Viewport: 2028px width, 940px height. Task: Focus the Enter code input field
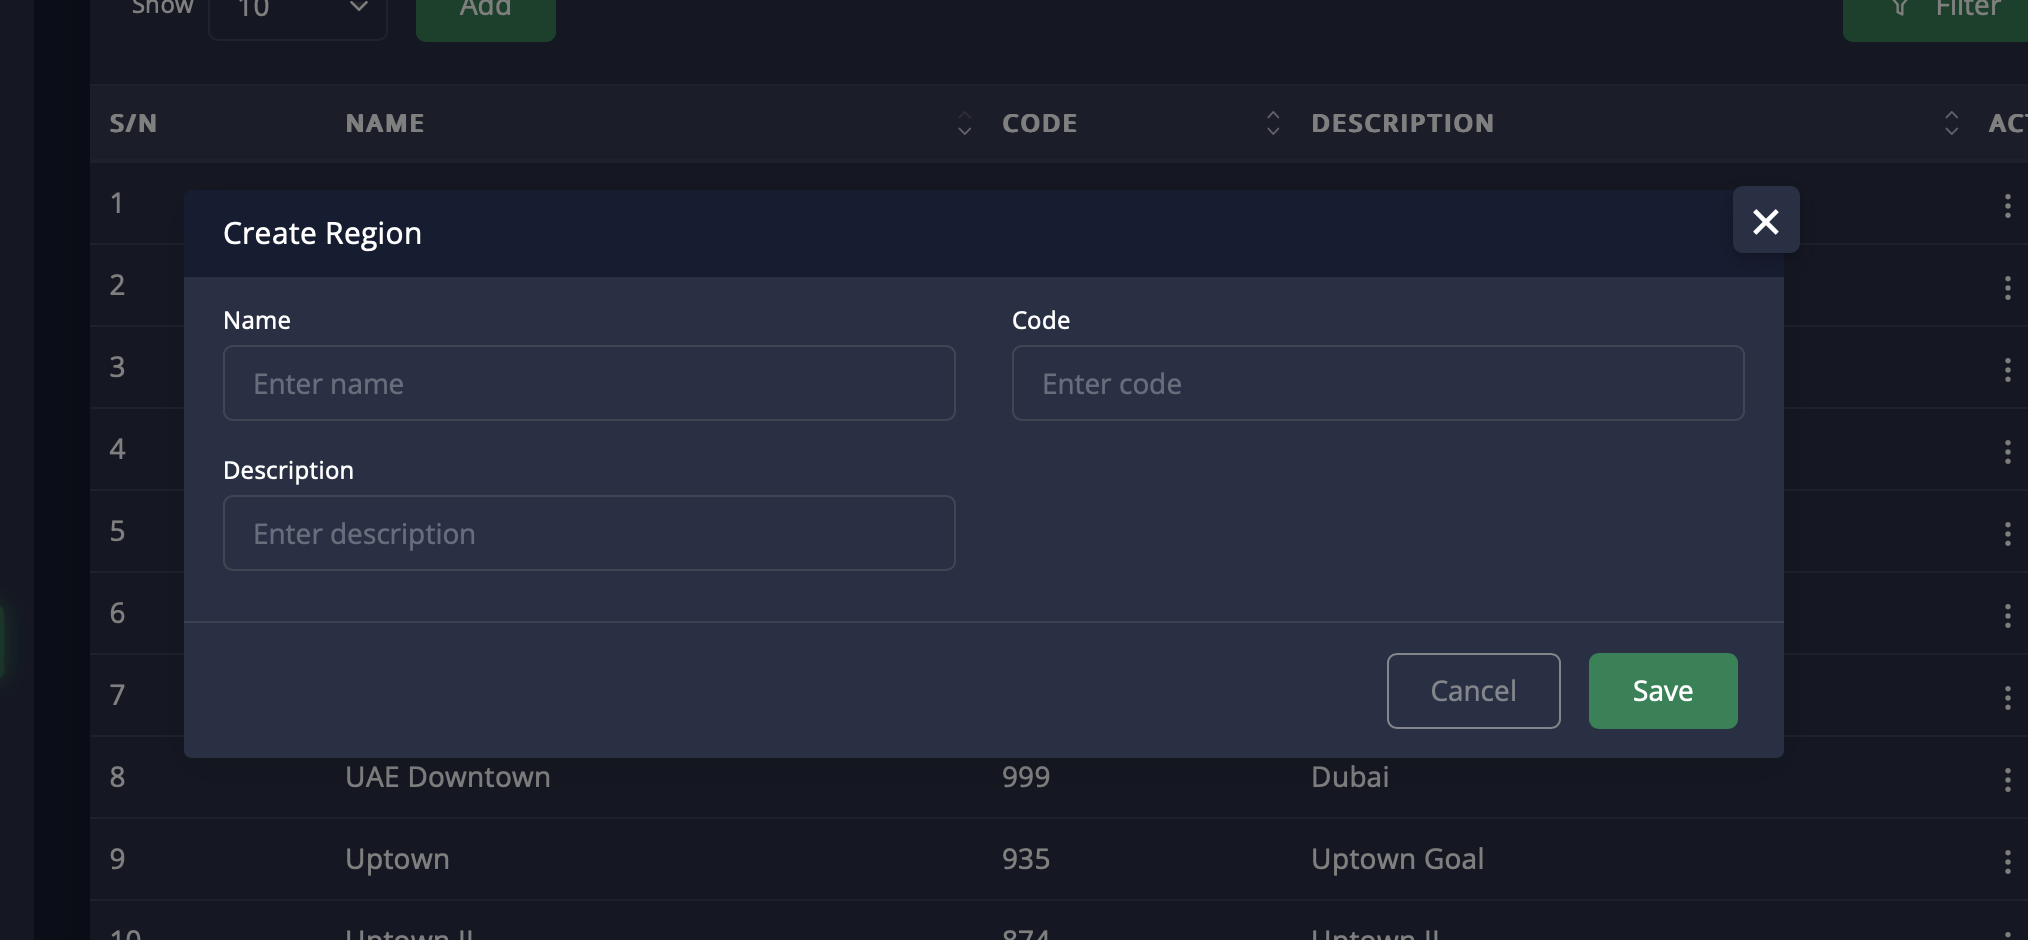pos(1377,383)
